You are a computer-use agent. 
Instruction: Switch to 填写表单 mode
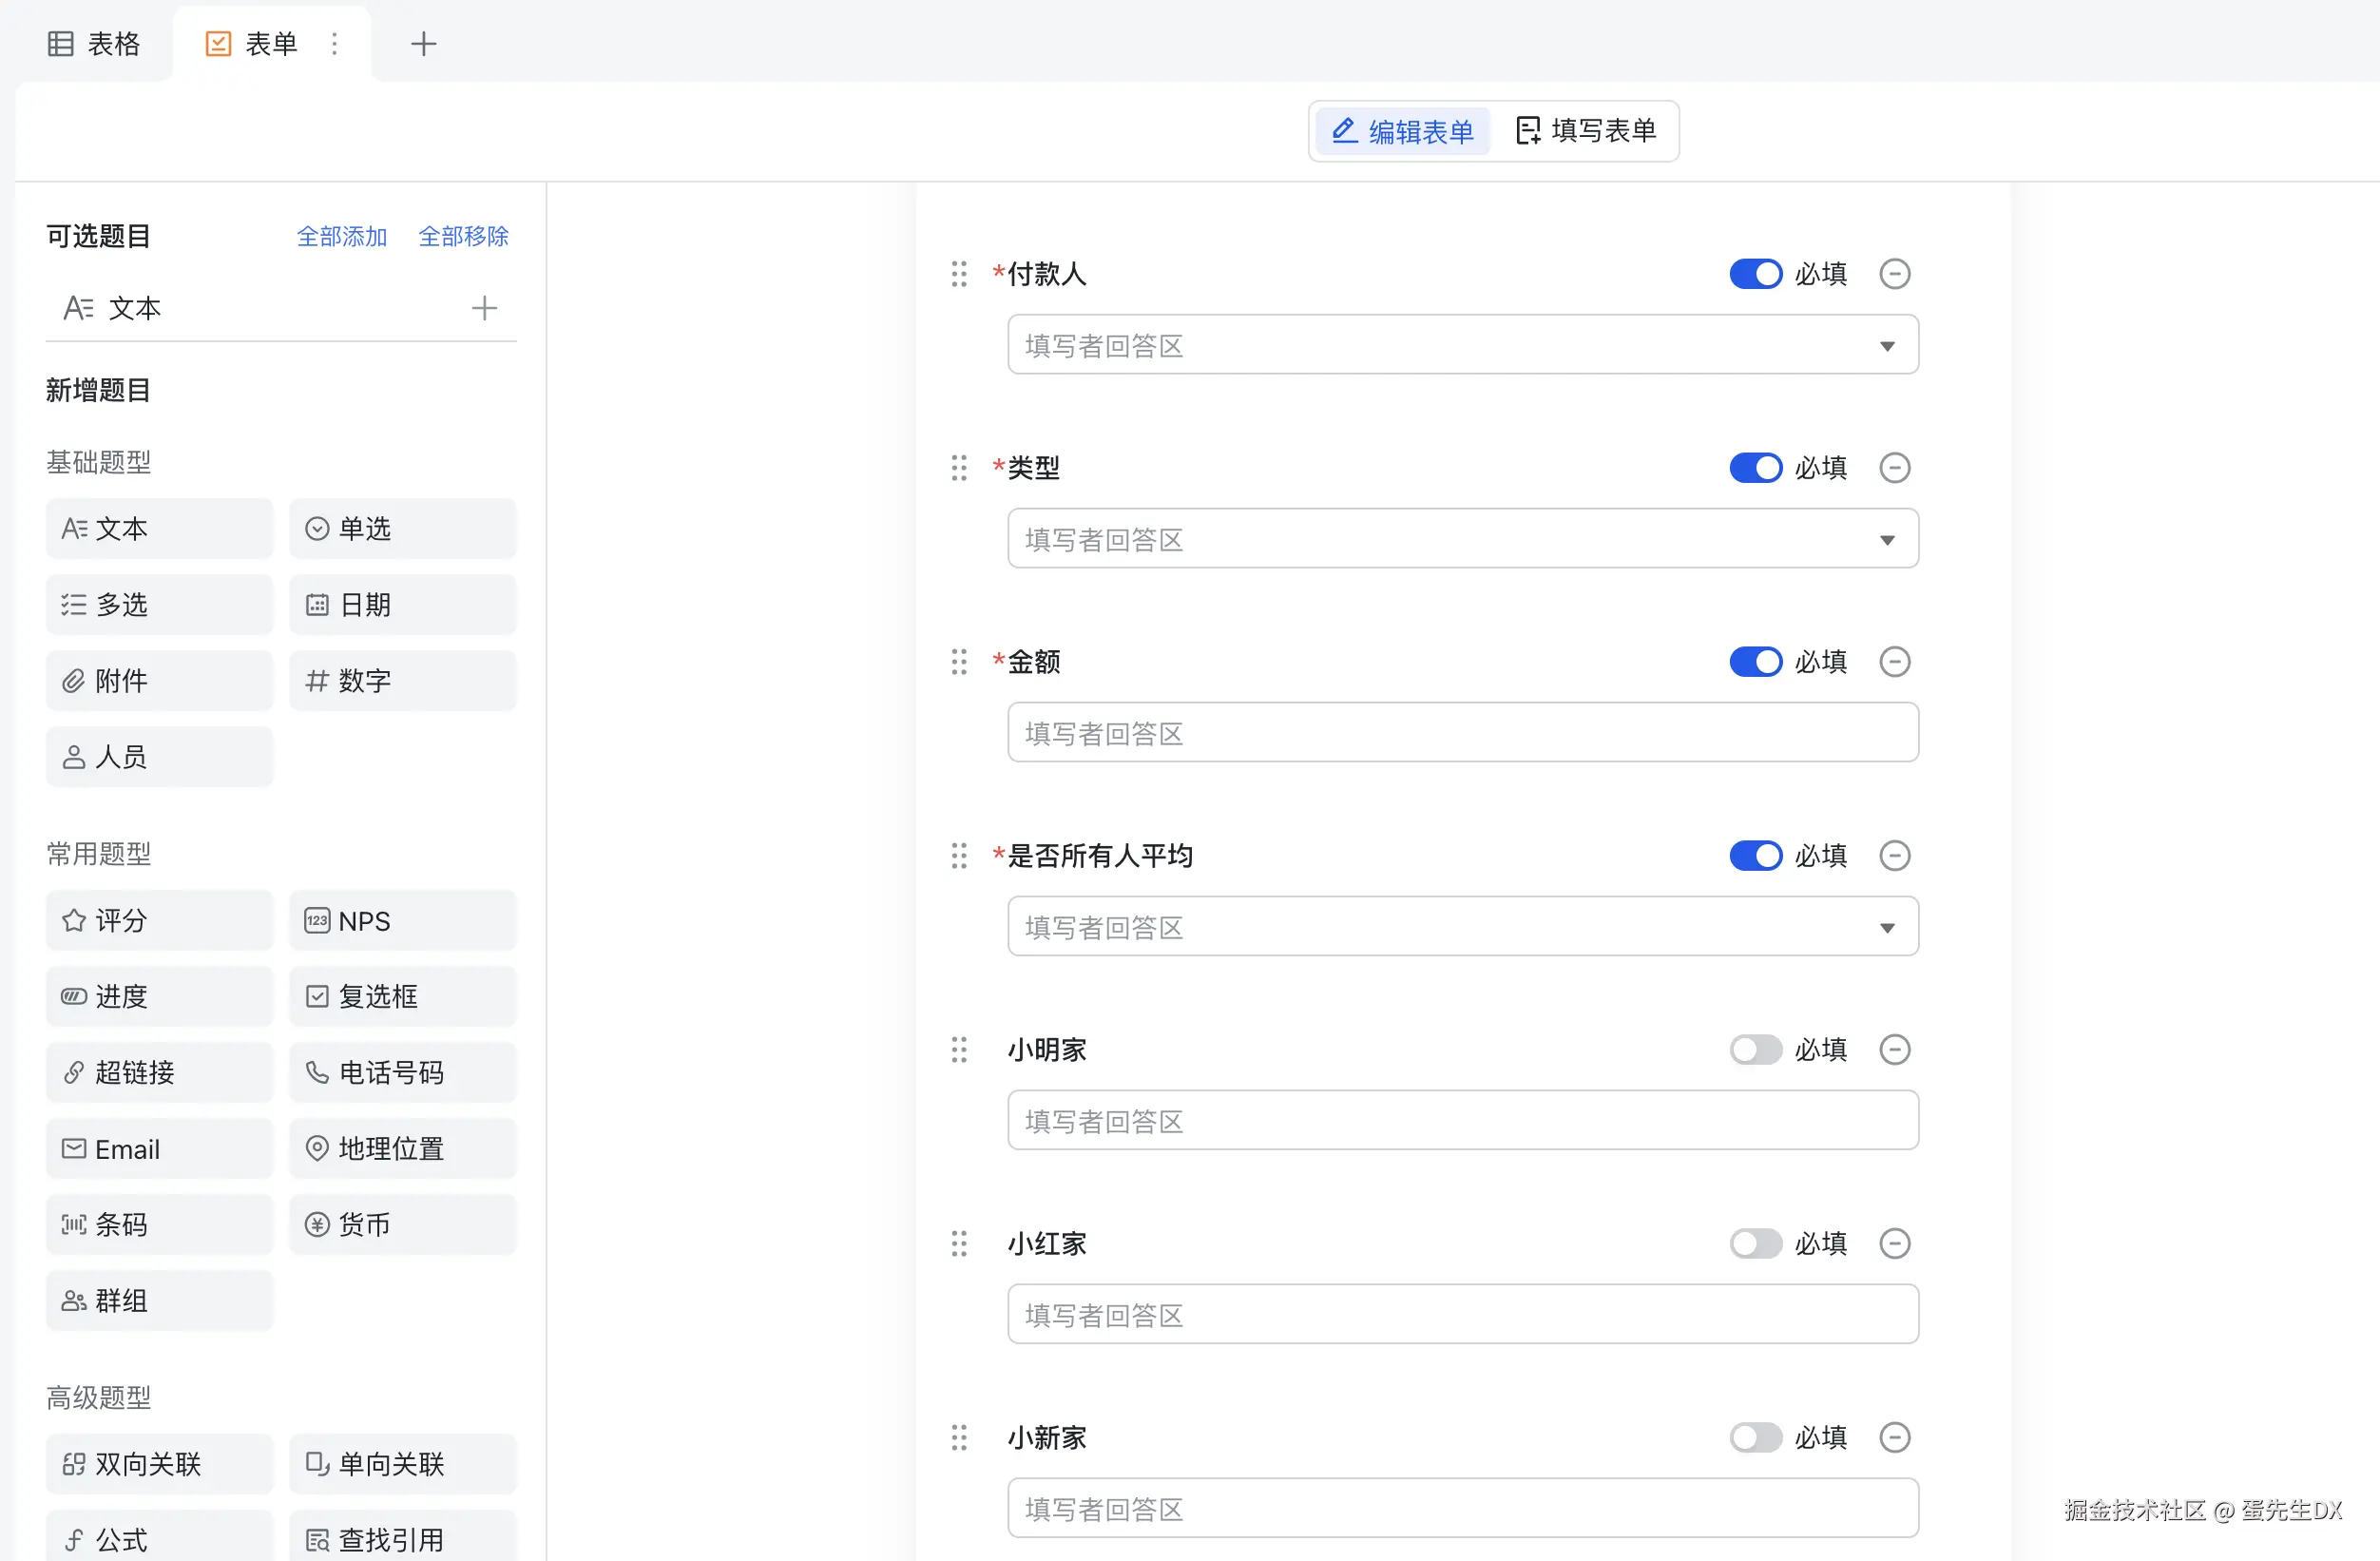point(1586,131)
